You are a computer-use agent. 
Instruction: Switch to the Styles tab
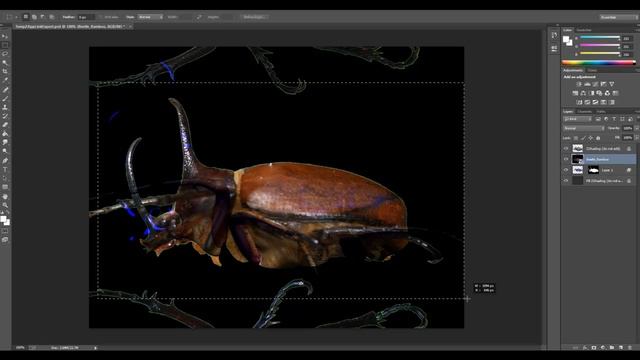[592, 70]
